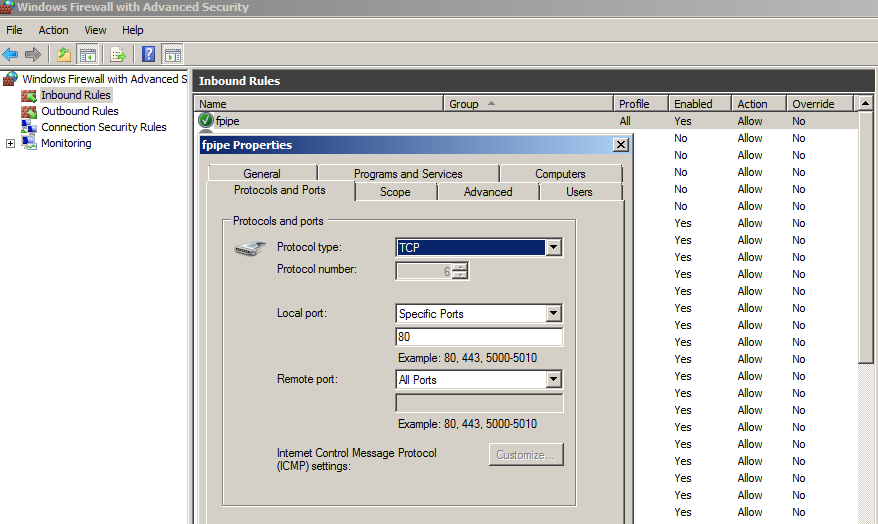Click the 'Yes' enabled cell of fpipe
This screenshot has height=524, width=878.
coord(683,121)
